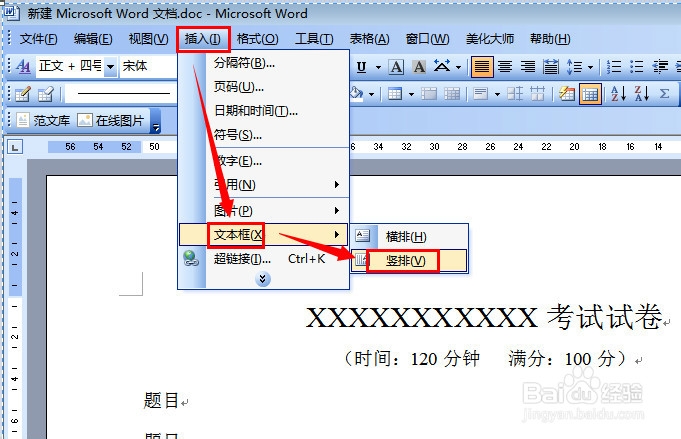Select the Draw Table pencil tool

[x=23, y=94]
